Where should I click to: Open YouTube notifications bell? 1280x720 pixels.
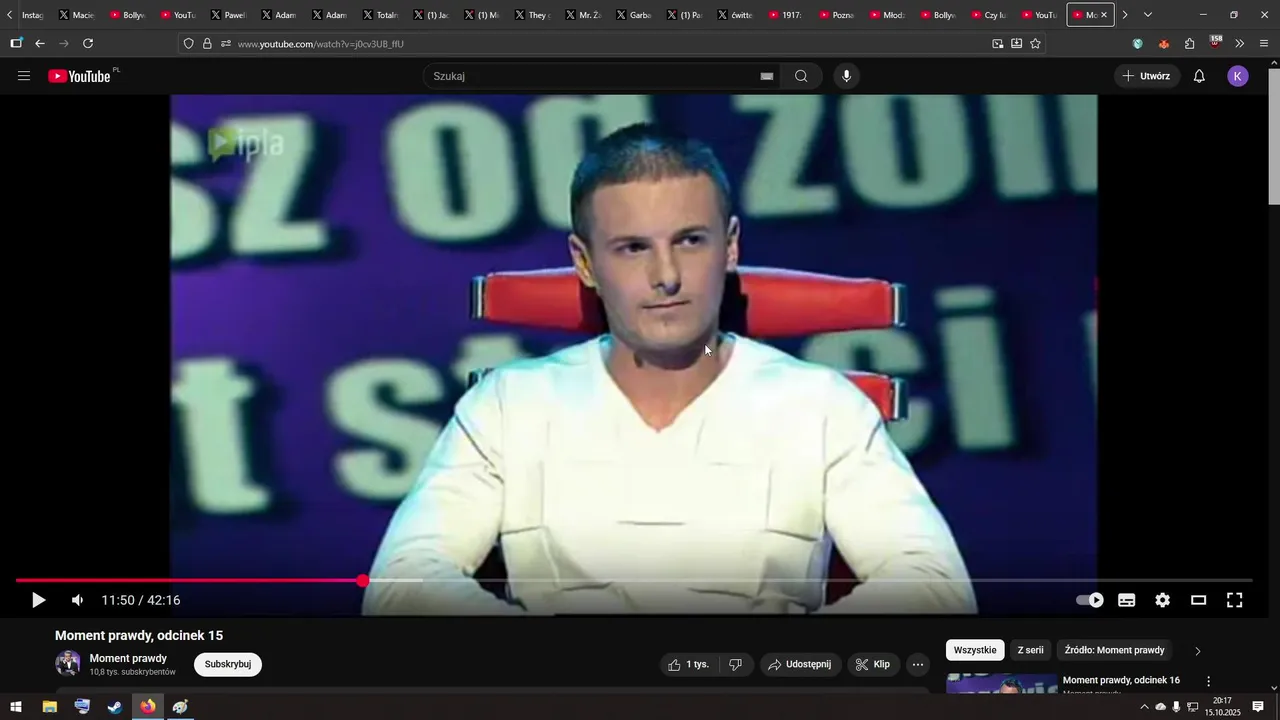pyautogui.click(x=1199, y=76)
